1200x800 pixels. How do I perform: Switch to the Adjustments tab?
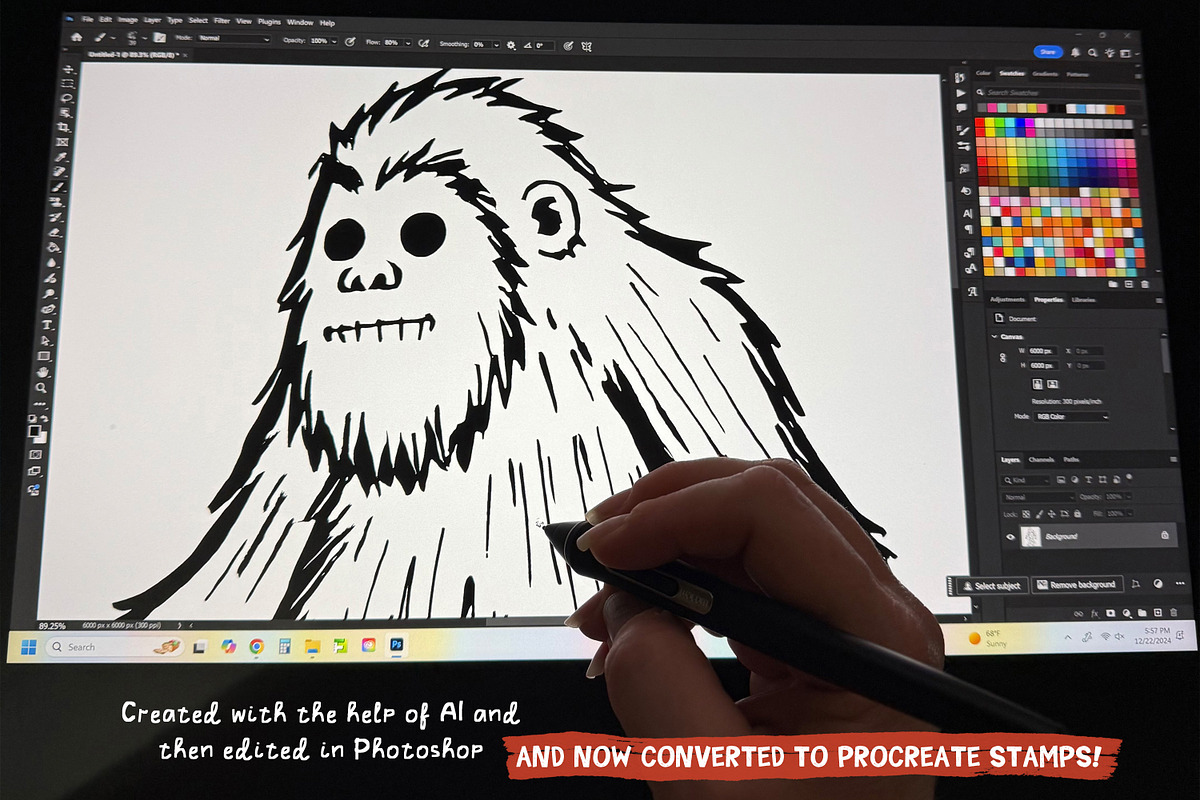click(x=1007, y=299)
